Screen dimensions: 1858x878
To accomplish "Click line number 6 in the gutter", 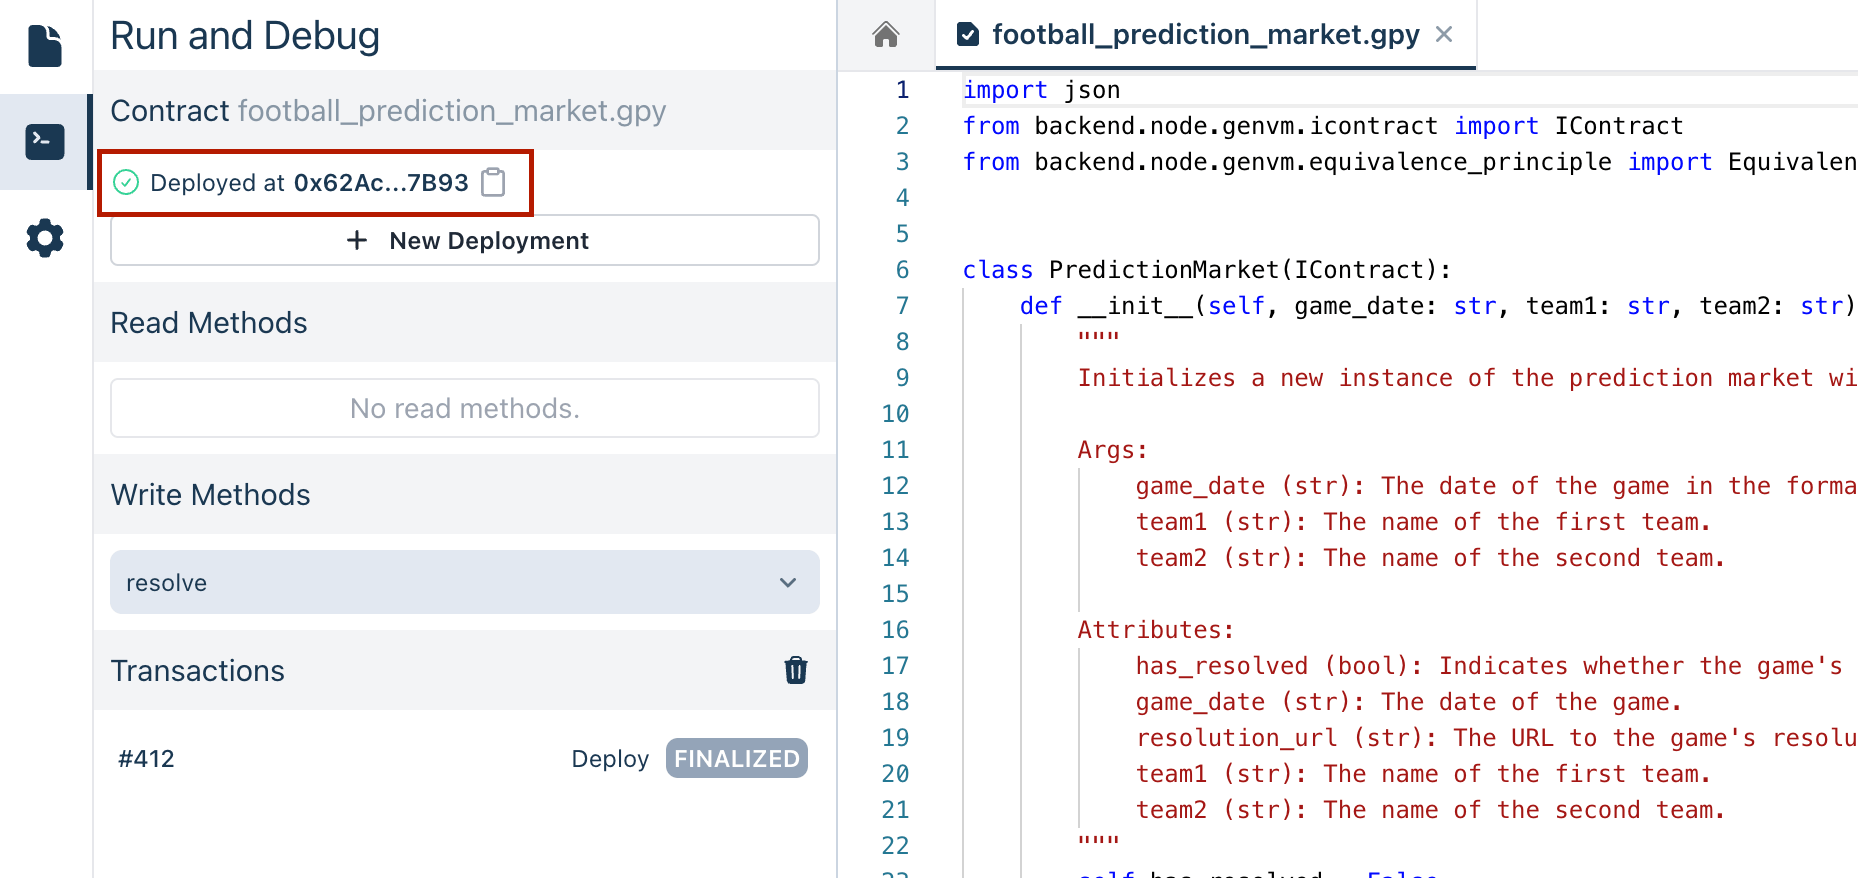I will [902, 270].
